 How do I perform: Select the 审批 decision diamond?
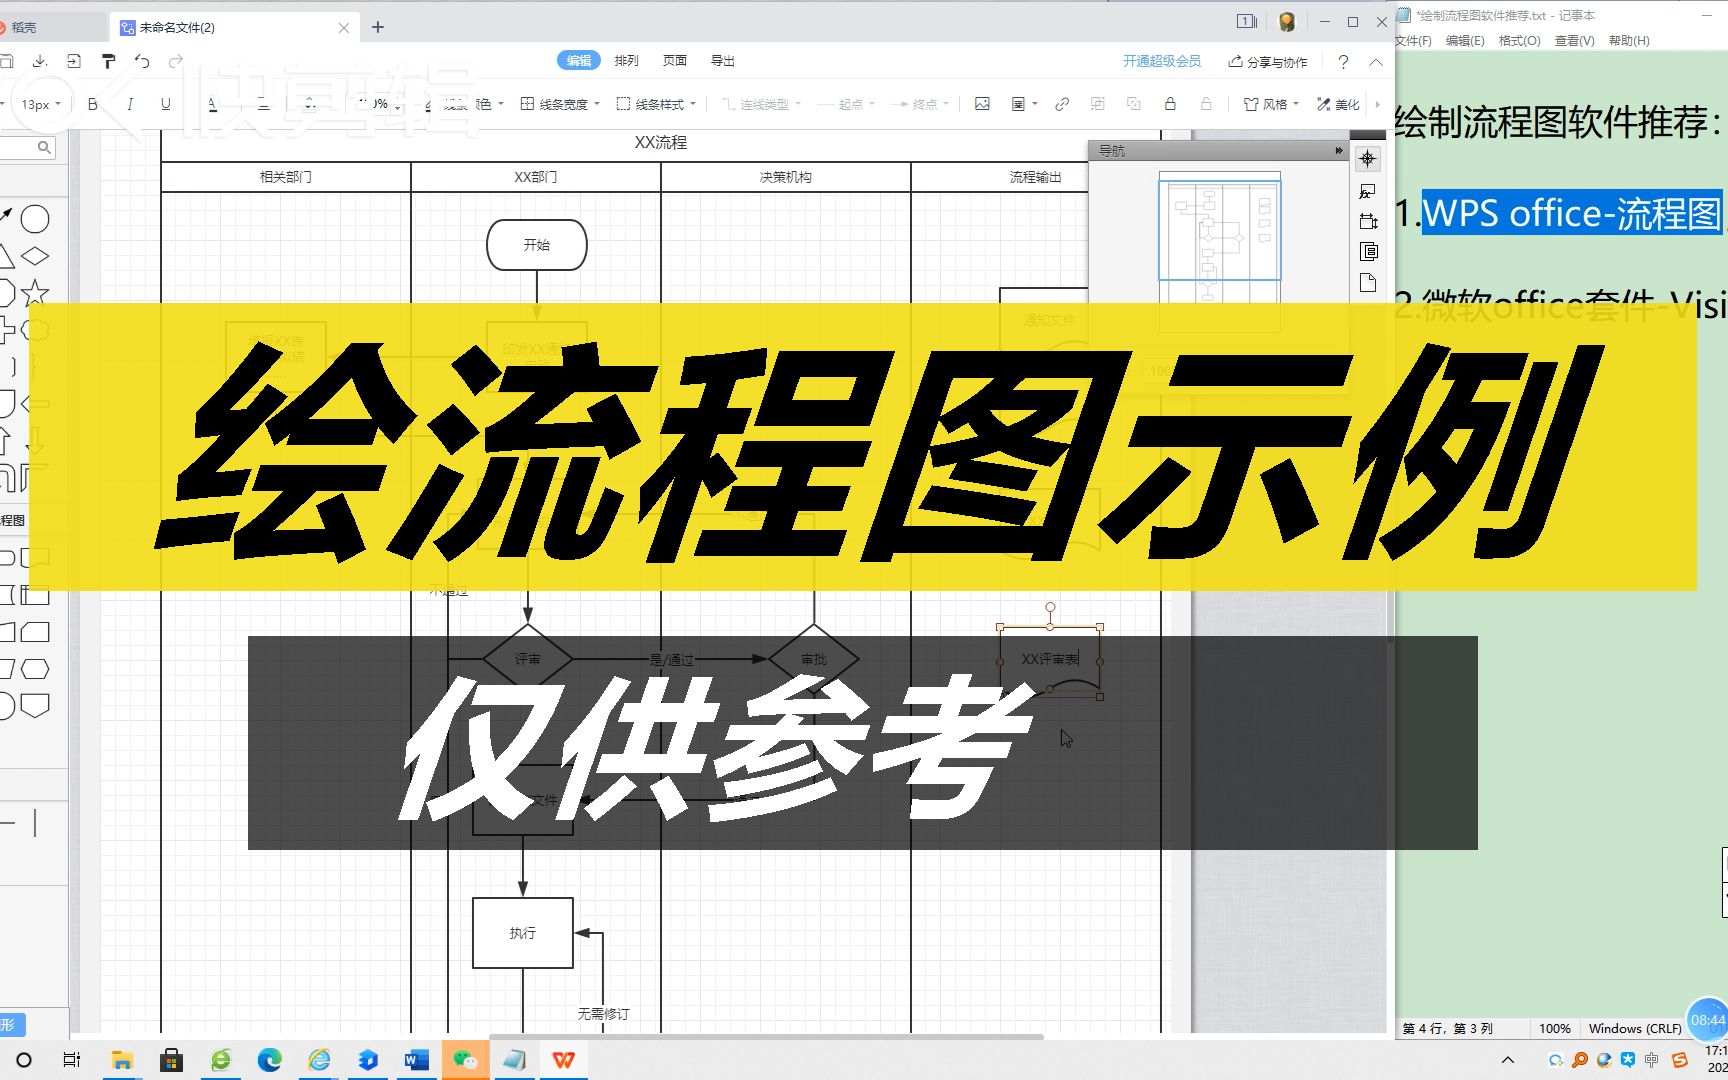click(x=814, y=660)
